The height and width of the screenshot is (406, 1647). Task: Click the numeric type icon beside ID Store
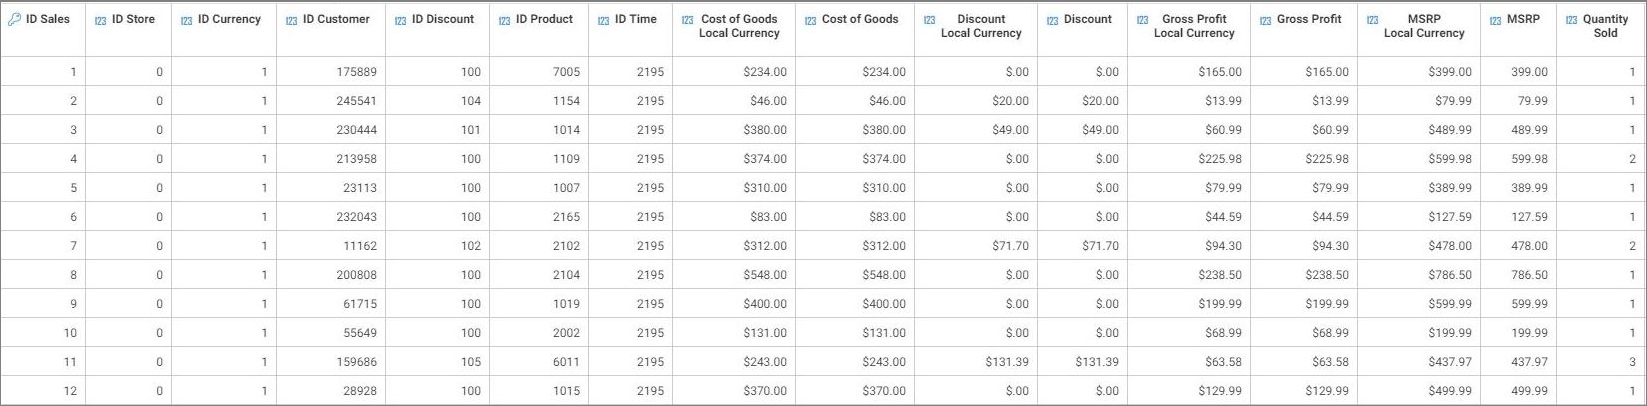click(100, 20)
